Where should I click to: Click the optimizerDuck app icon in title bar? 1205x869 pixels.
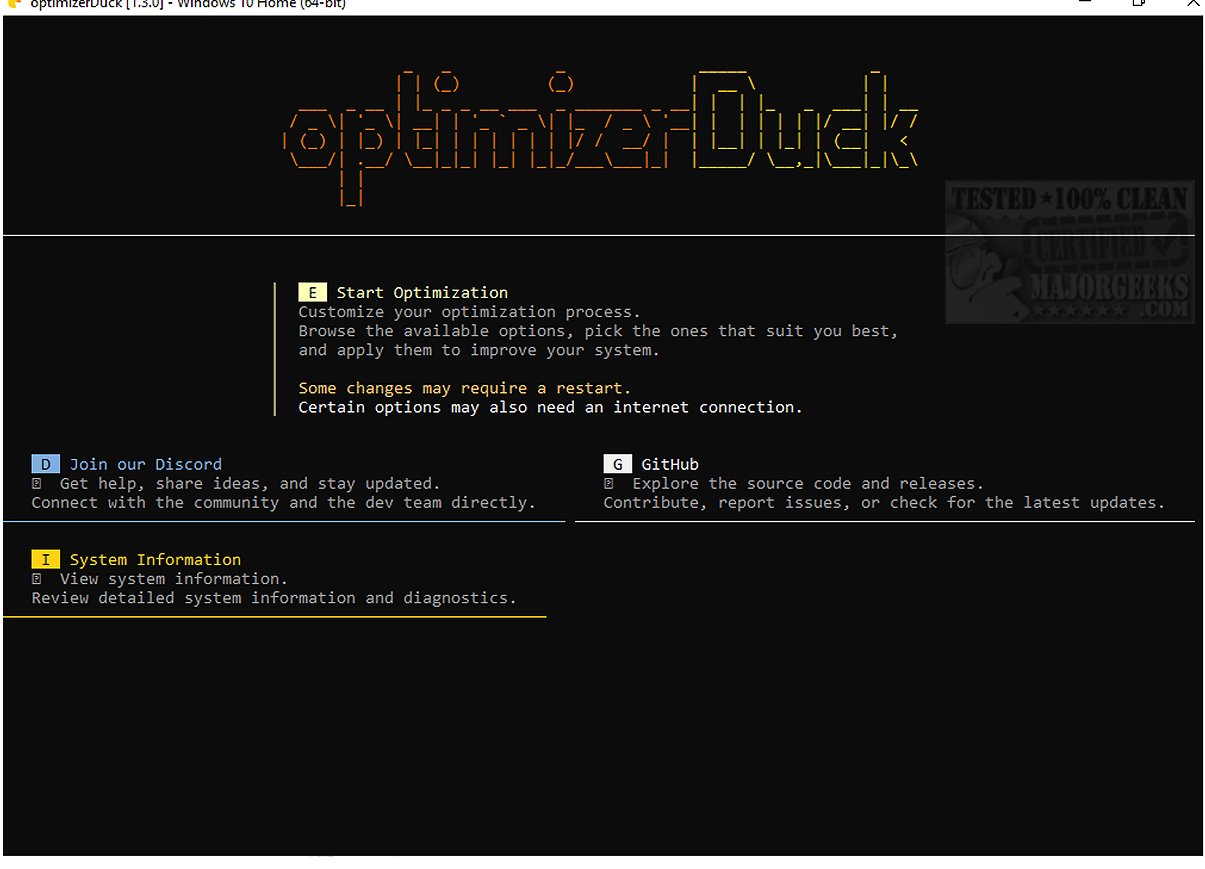coord(14,4)
